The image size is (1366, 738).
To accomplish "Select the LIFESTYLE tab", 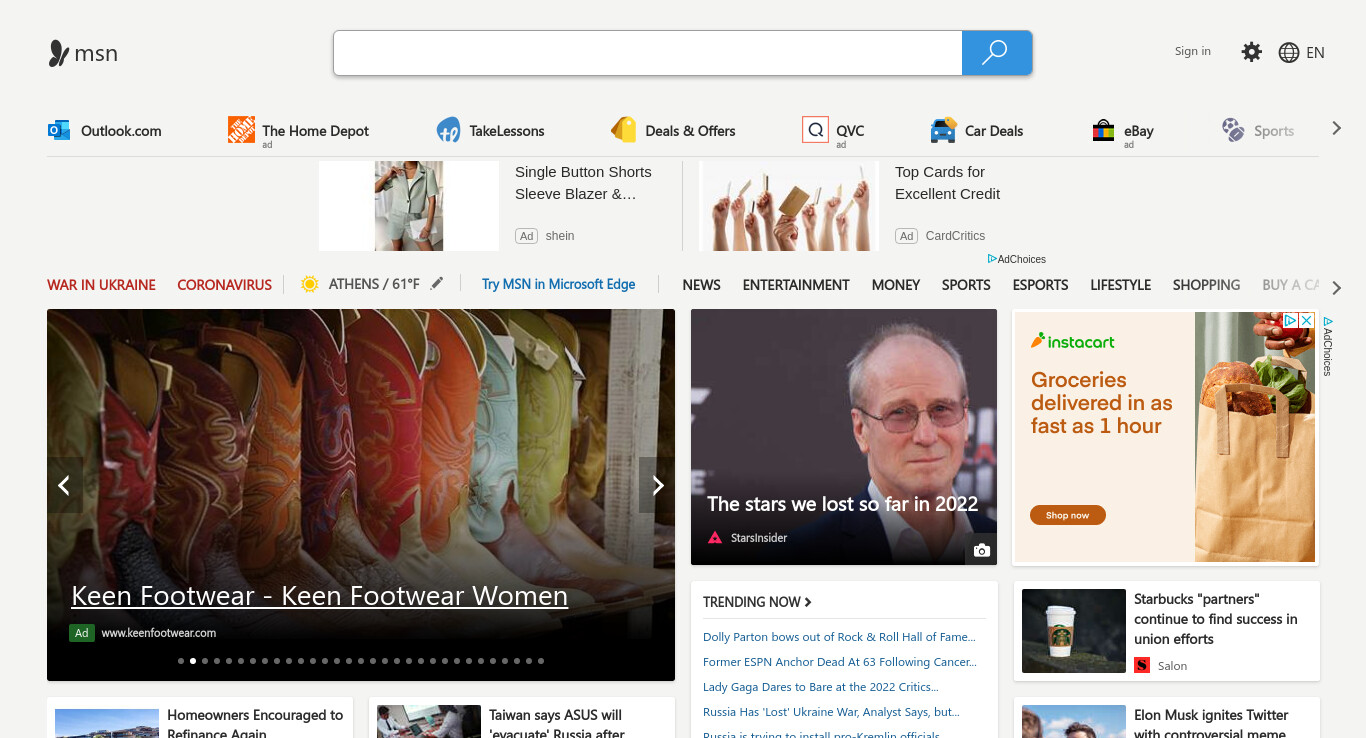I will tap(1120, 285).
